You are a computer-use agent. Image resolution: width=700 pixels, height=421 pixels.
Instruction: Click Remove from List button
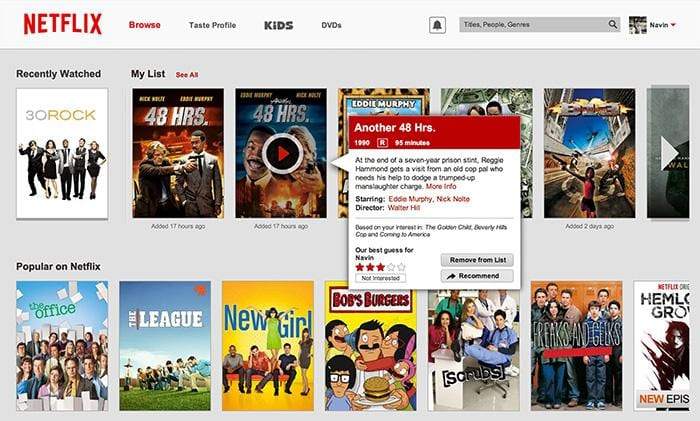(477, 260)
